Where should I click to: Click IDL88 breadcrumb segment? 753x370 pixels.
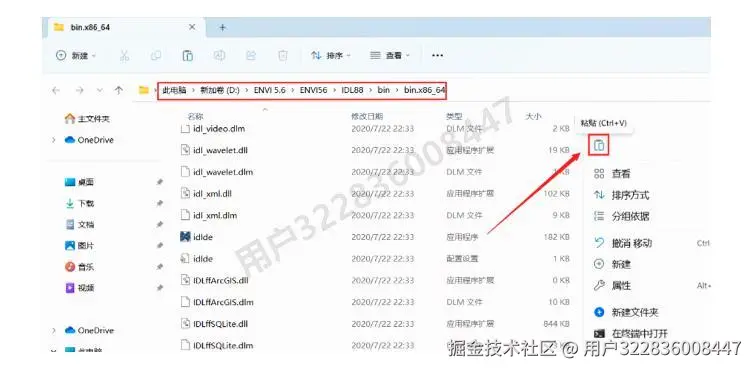352,90
